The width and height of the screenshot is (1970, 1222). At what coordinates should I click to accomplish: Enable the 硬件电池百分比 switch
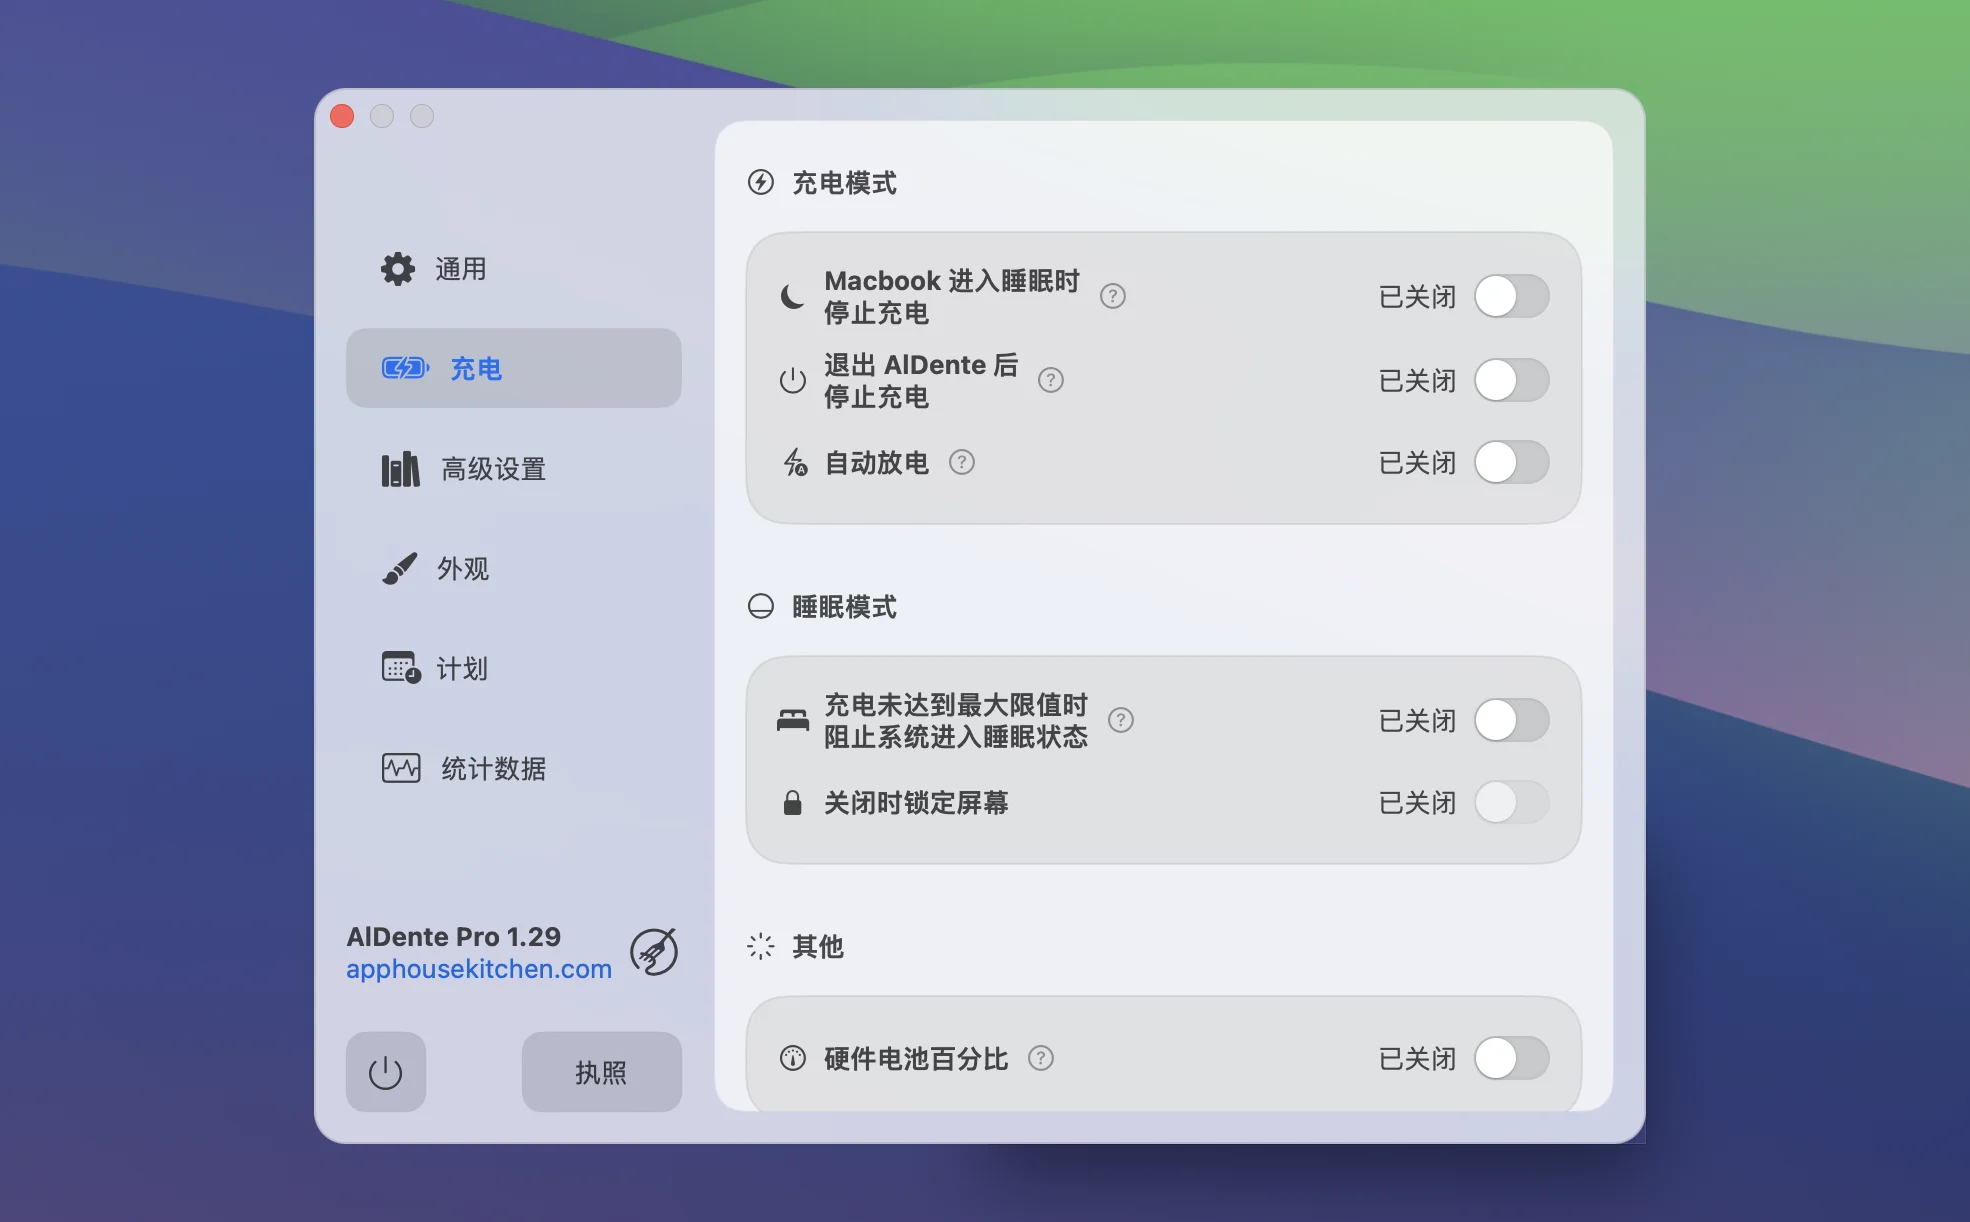coord(1512,1058)
